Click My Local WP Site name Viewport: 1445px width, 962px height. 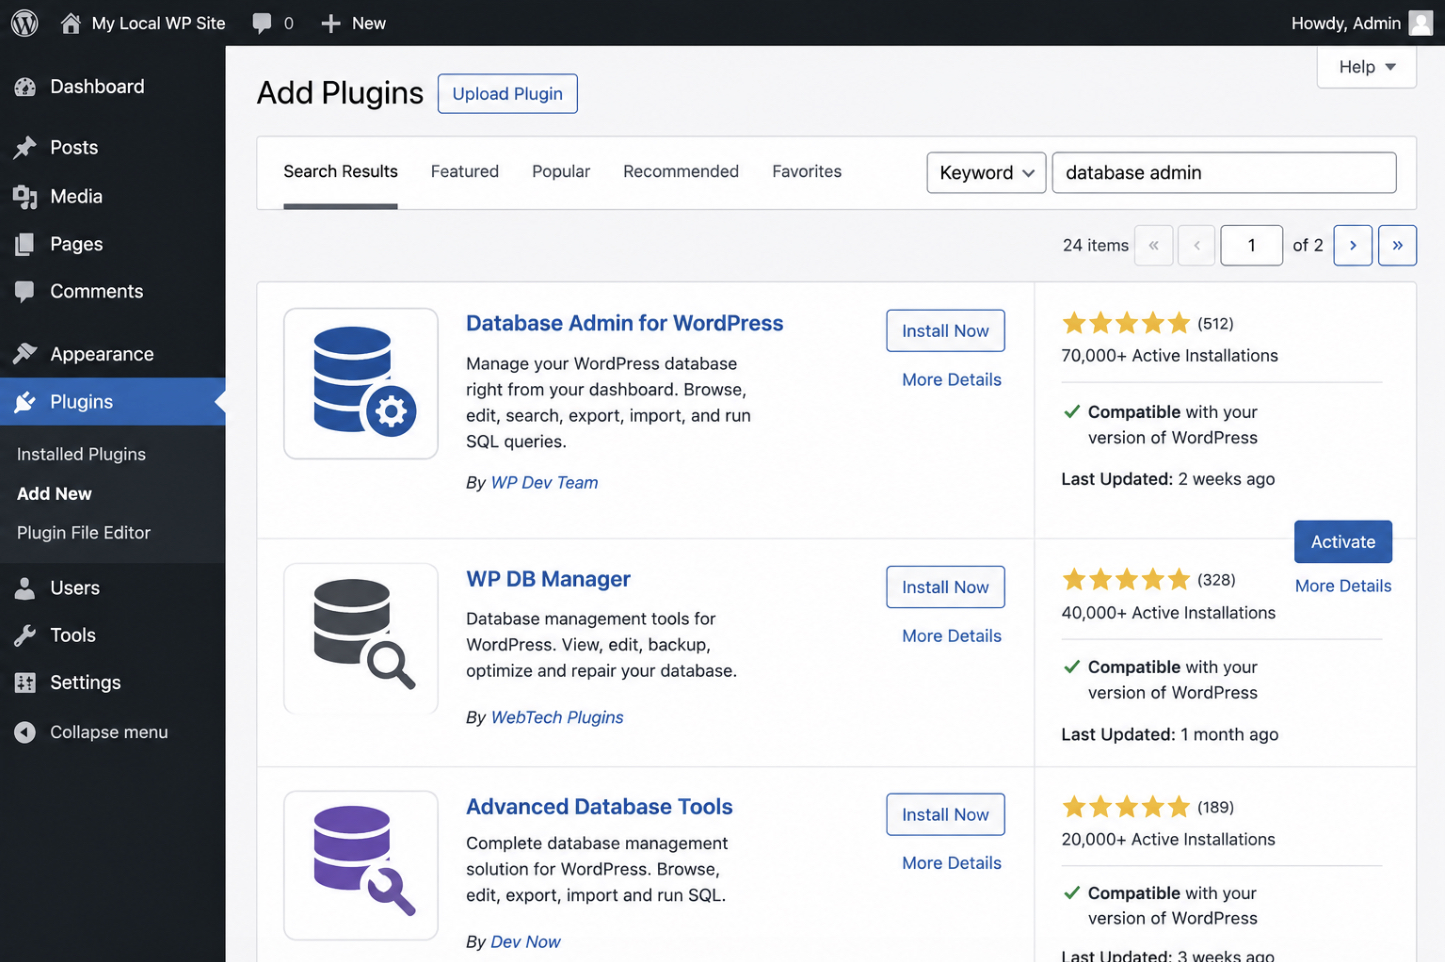pos(158,23)
